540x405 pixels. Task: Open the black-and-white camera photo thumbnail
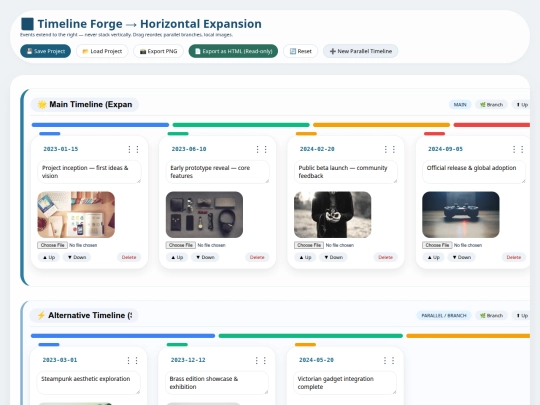coord(333,215)
